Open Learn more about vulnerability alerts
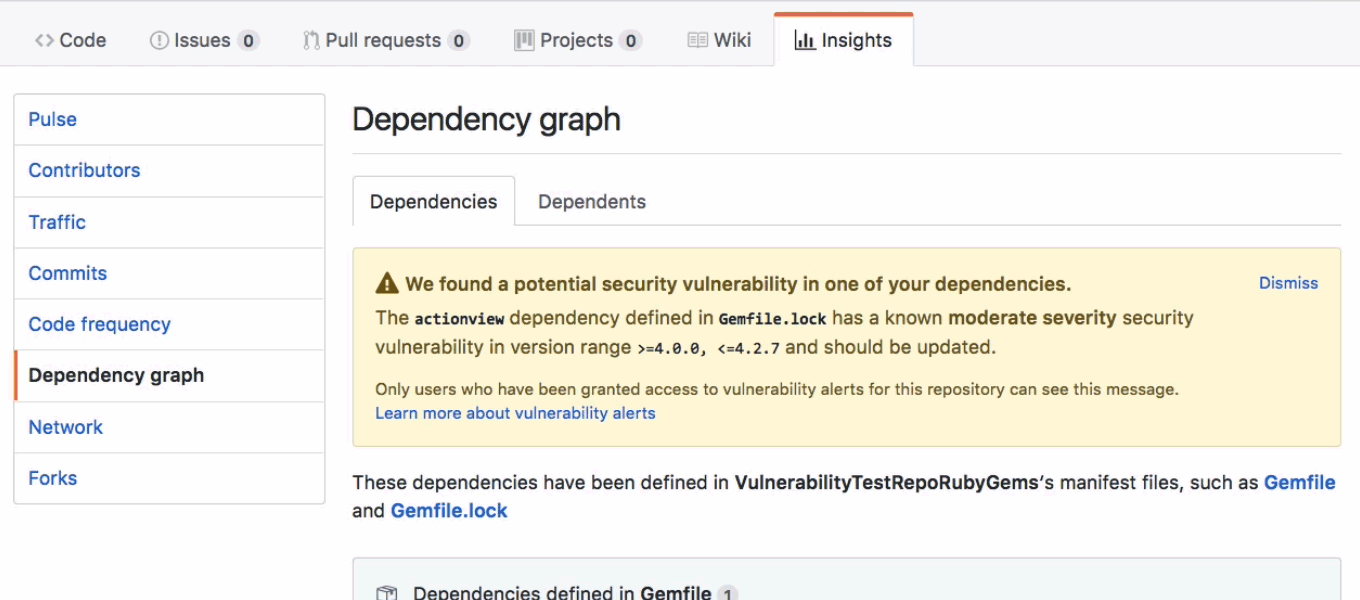This screenshot has height=600, width=1360. point(516,411)
